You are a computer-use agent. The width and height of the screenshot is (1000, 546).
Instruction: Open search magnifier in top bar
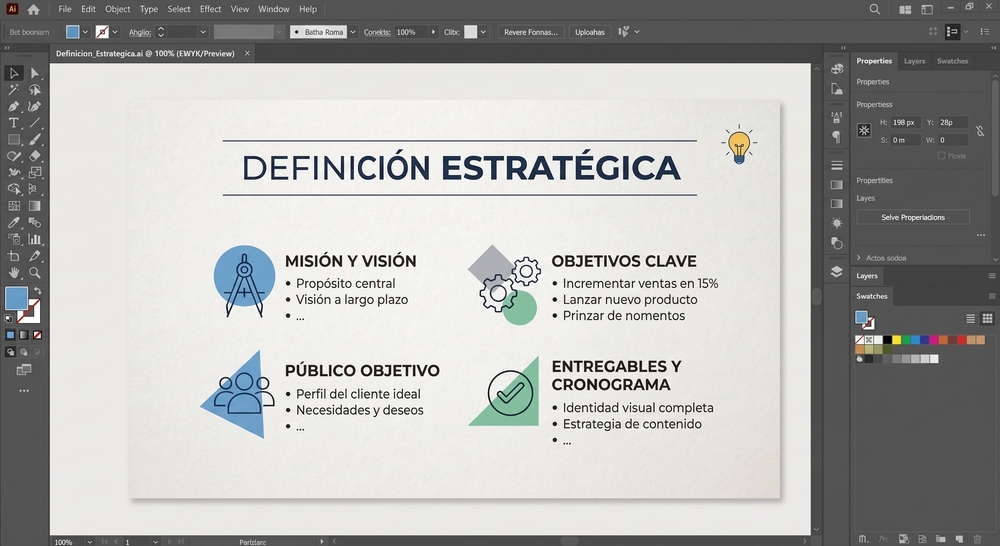[874, 9]
